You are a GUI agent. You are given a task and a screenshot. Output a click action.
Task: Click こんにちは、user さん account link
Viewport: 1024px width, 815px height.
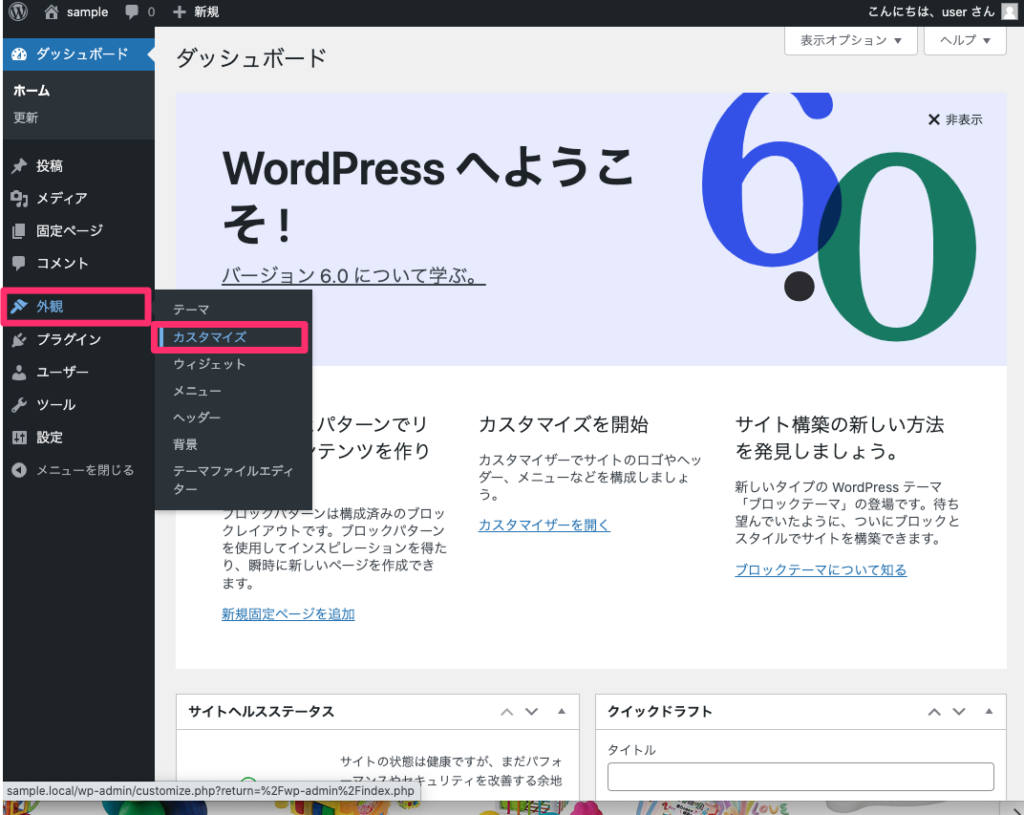(x=931, y=12)
